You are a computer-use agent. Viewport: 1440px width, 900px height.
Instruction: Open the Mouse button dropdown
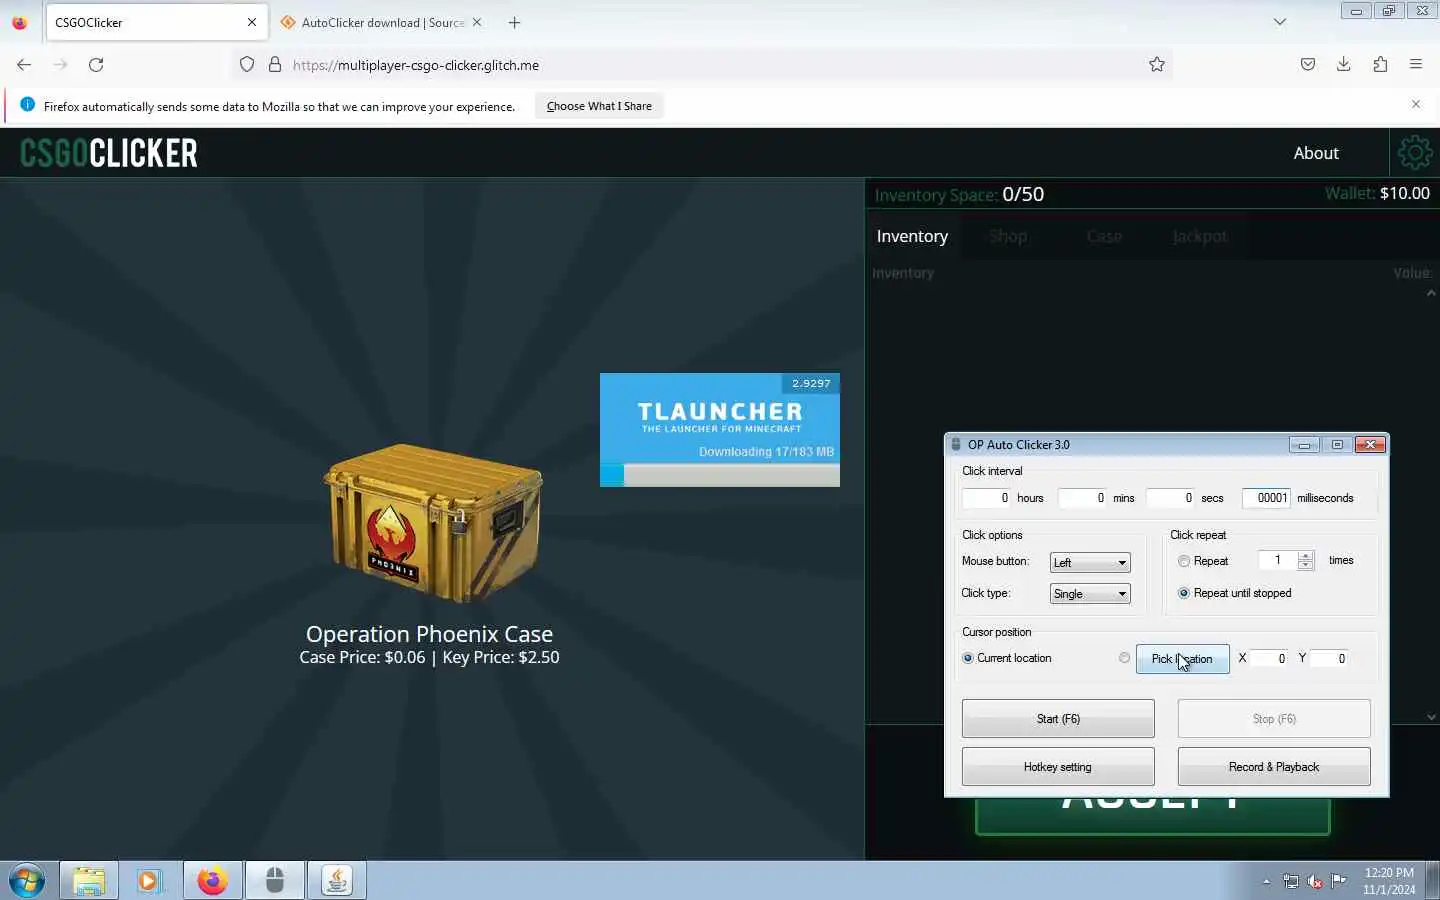1090,563
